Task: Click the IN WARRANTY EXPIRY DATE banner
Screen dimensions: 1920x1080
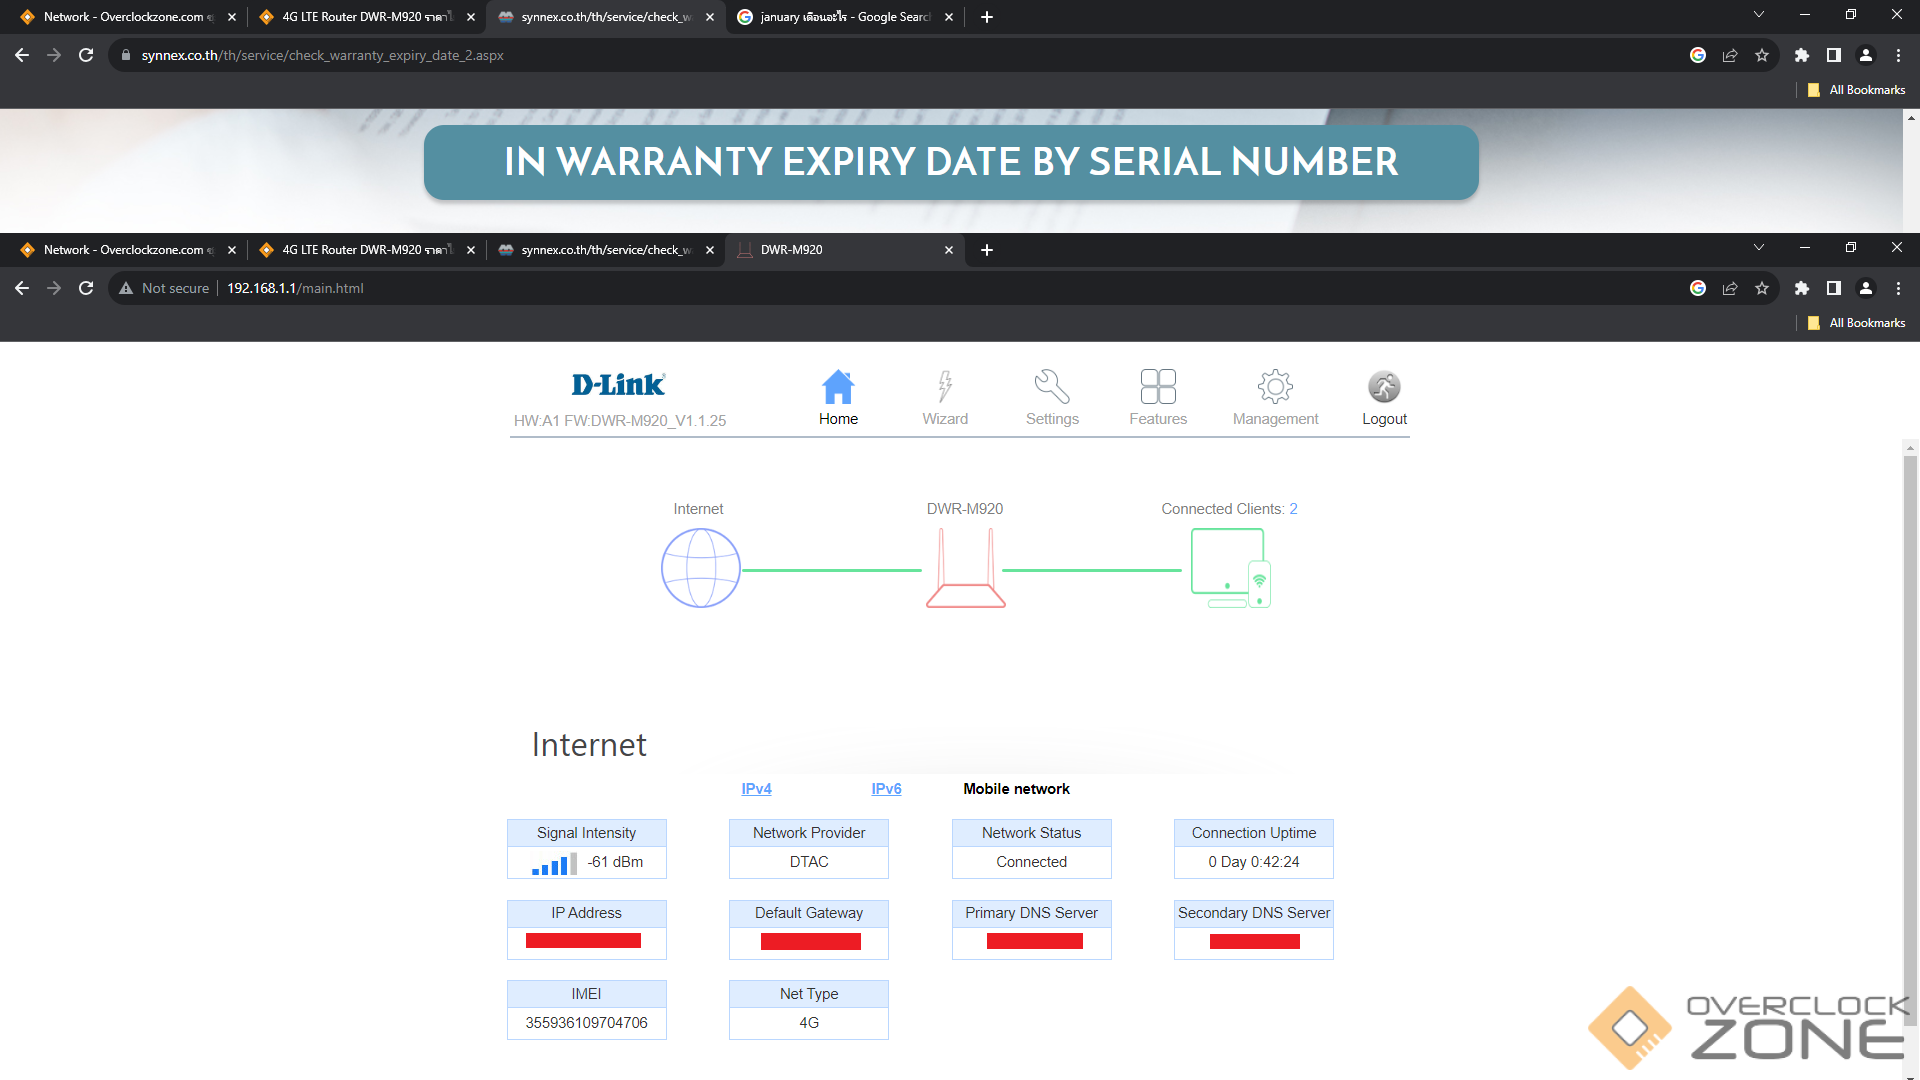Action: (951, 162)
